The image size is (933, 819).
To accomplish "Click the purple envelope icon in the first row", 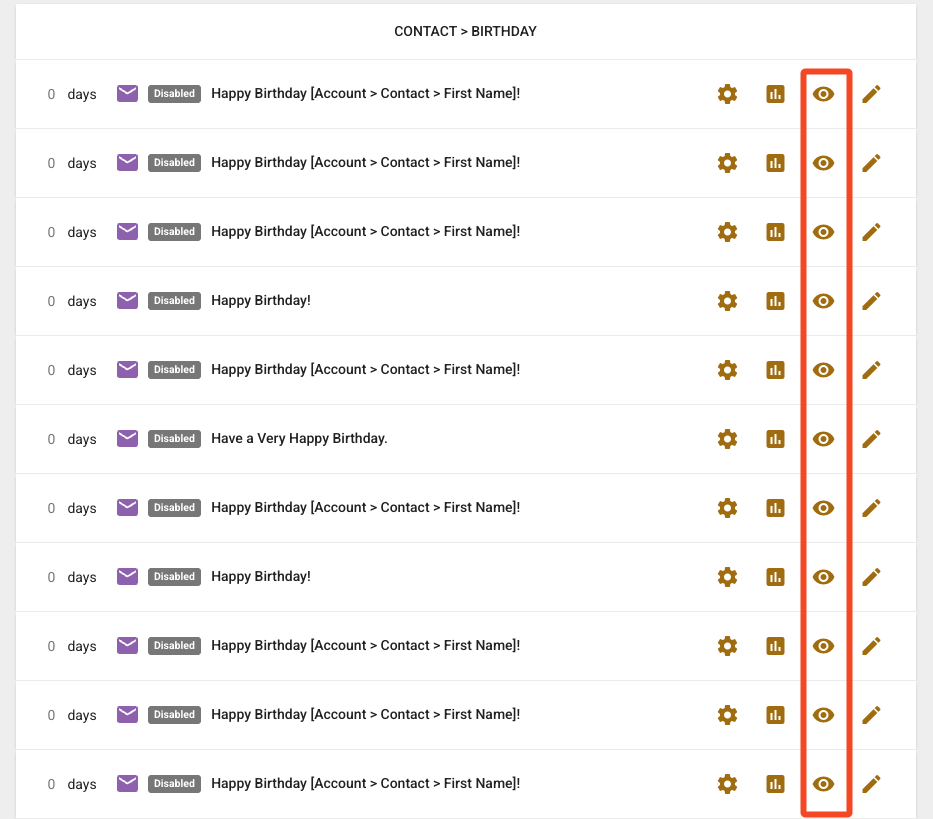I will point(127,93).
